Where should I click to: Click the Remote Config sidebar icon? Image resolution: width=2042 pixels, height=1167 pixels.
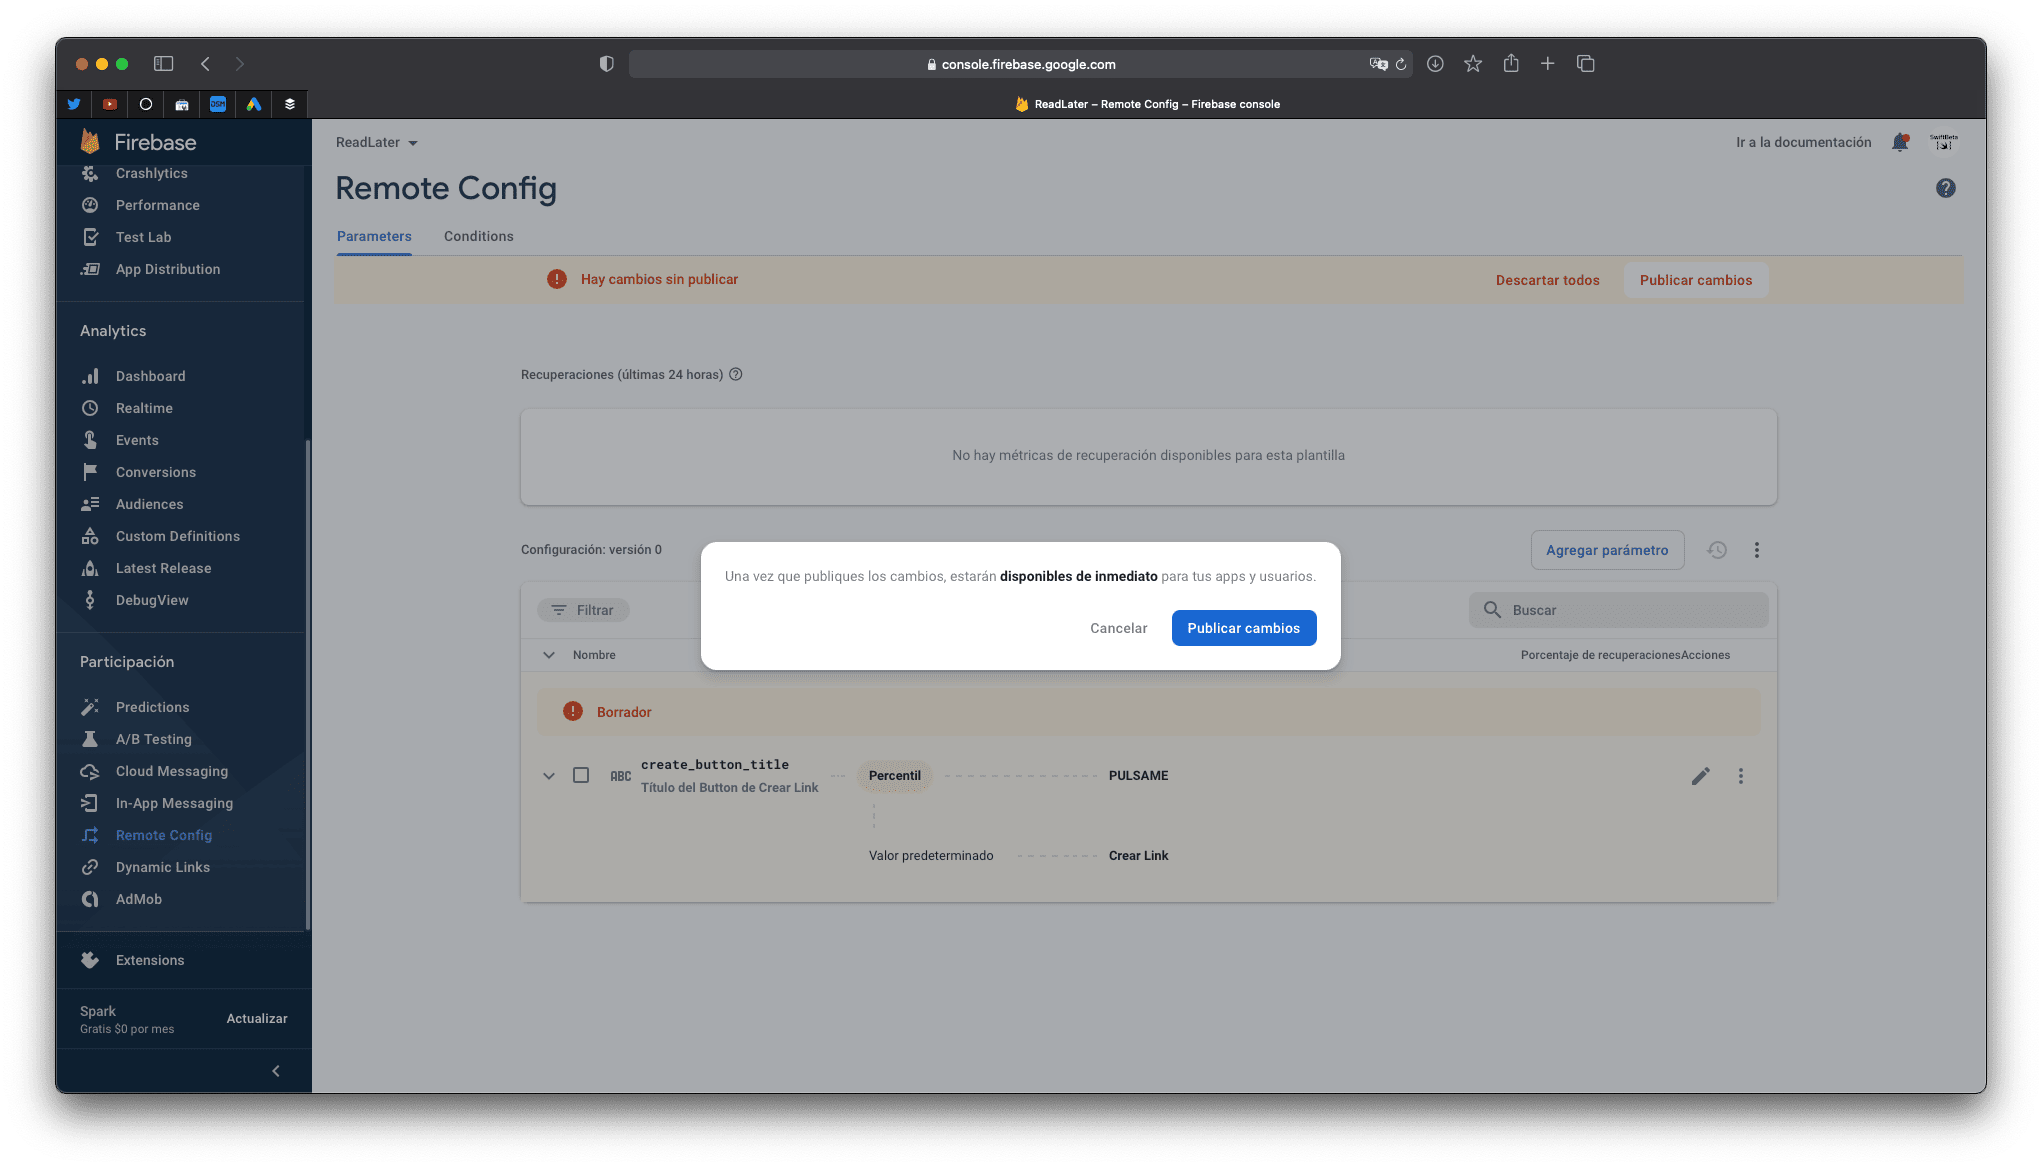(x=90, y=835)
